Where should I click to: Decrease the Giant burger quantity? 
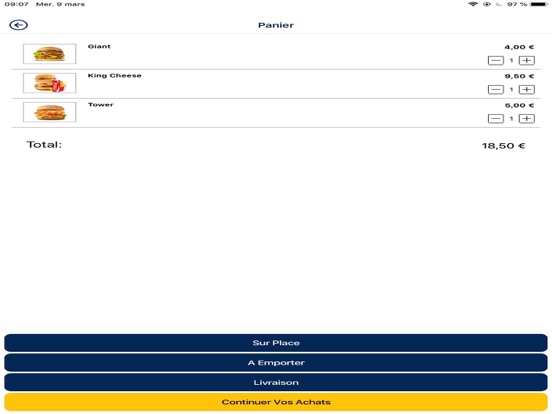click(x=496, y=61)
